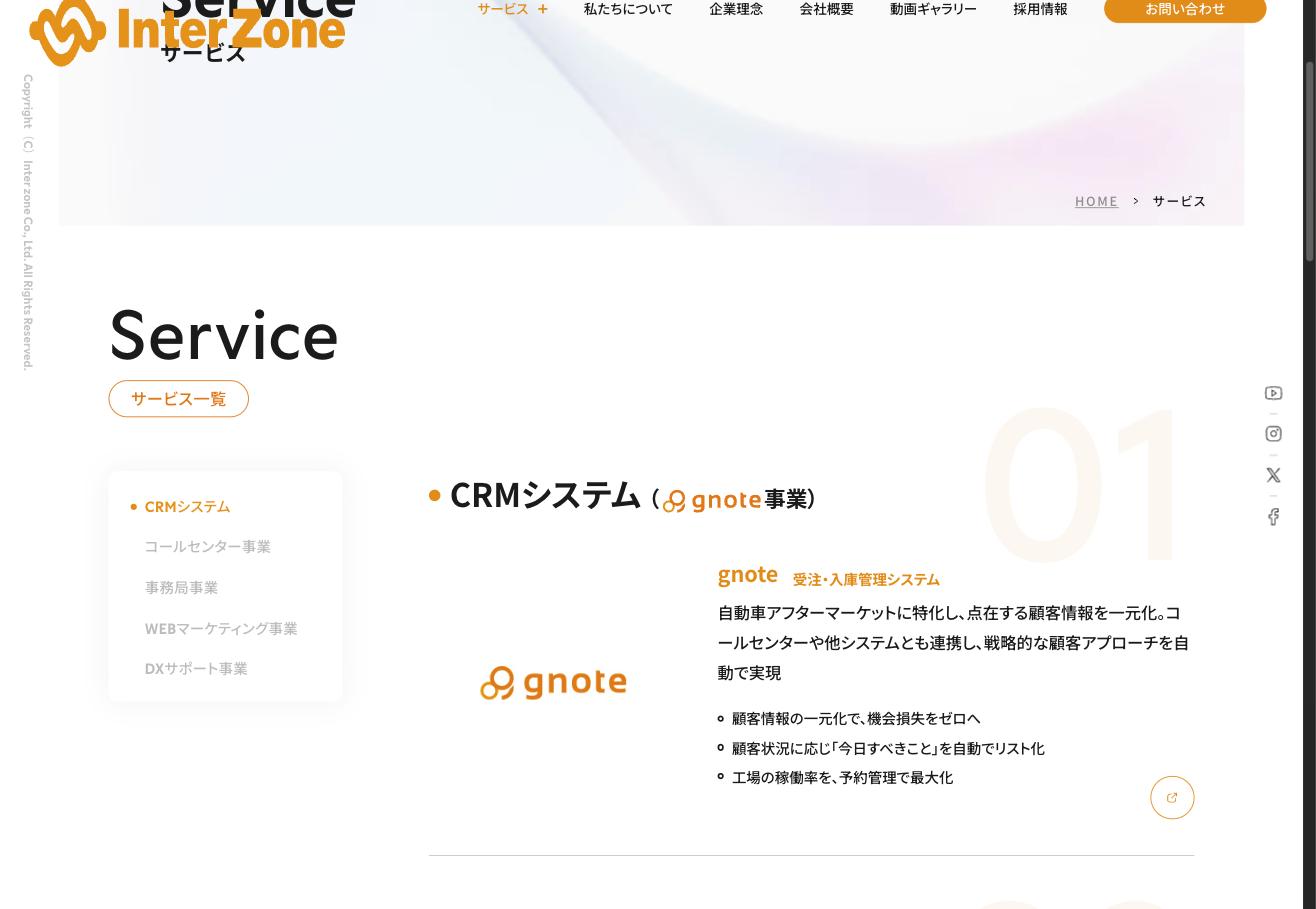Click the CRMシステム section heading

pyautogui.click(x=545, y=495)
